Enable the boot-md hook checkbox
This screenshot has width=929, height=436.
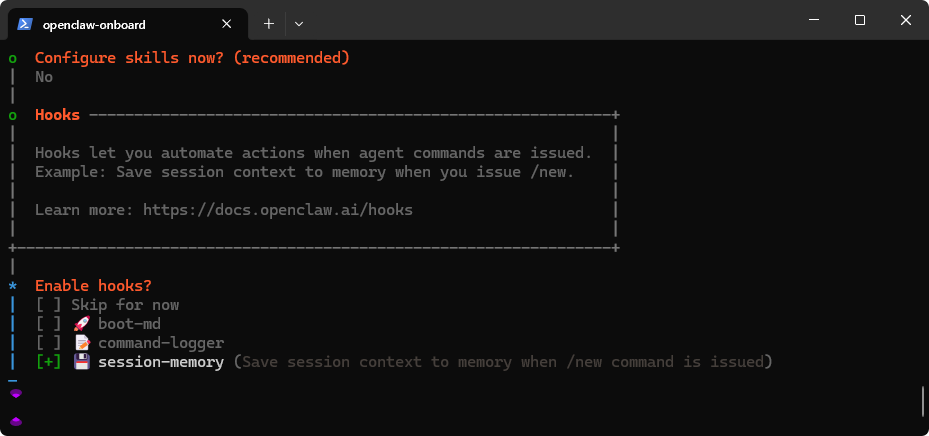[x=48, y=324]
